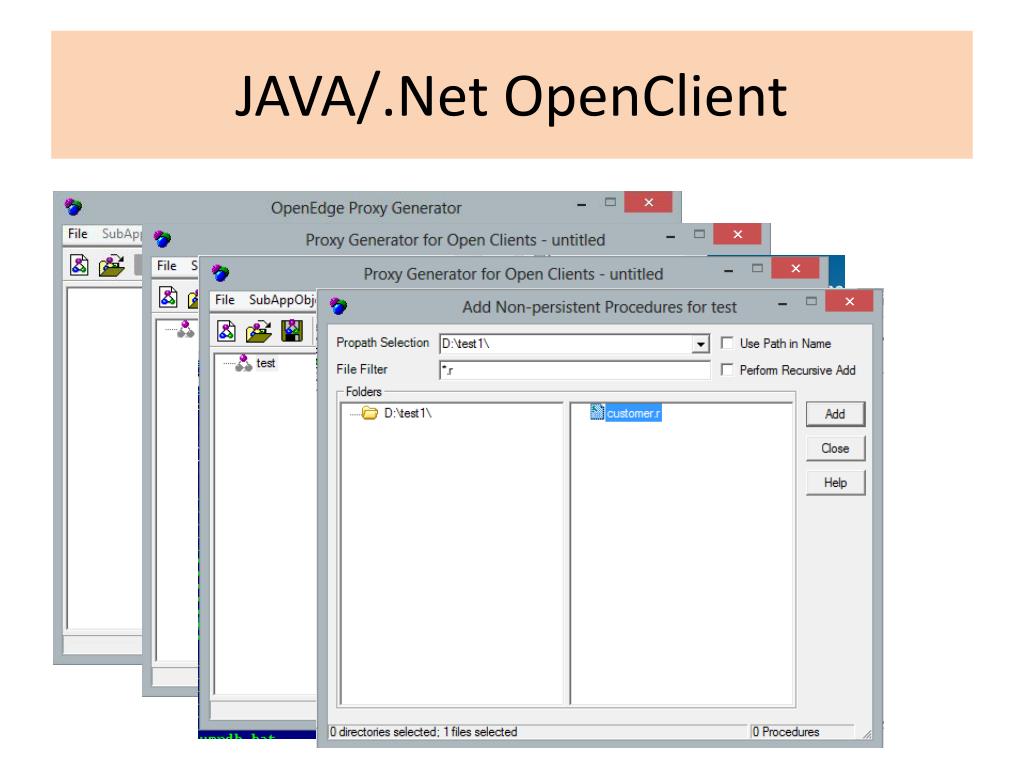Viewport: 1024px width, 768px height.
Task: Click the Help button
Action: pyautogui.click(x=835, y=483)
